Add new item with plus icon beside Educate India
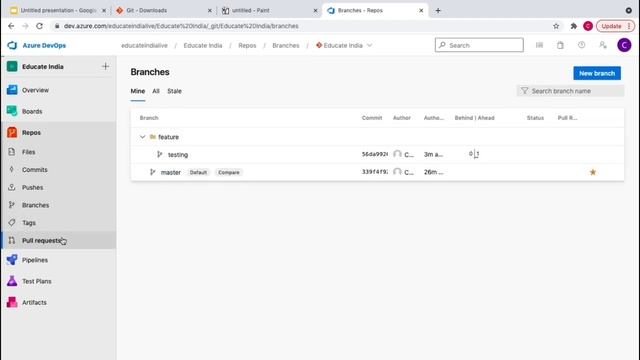640x360 pixels. [105, 66]
